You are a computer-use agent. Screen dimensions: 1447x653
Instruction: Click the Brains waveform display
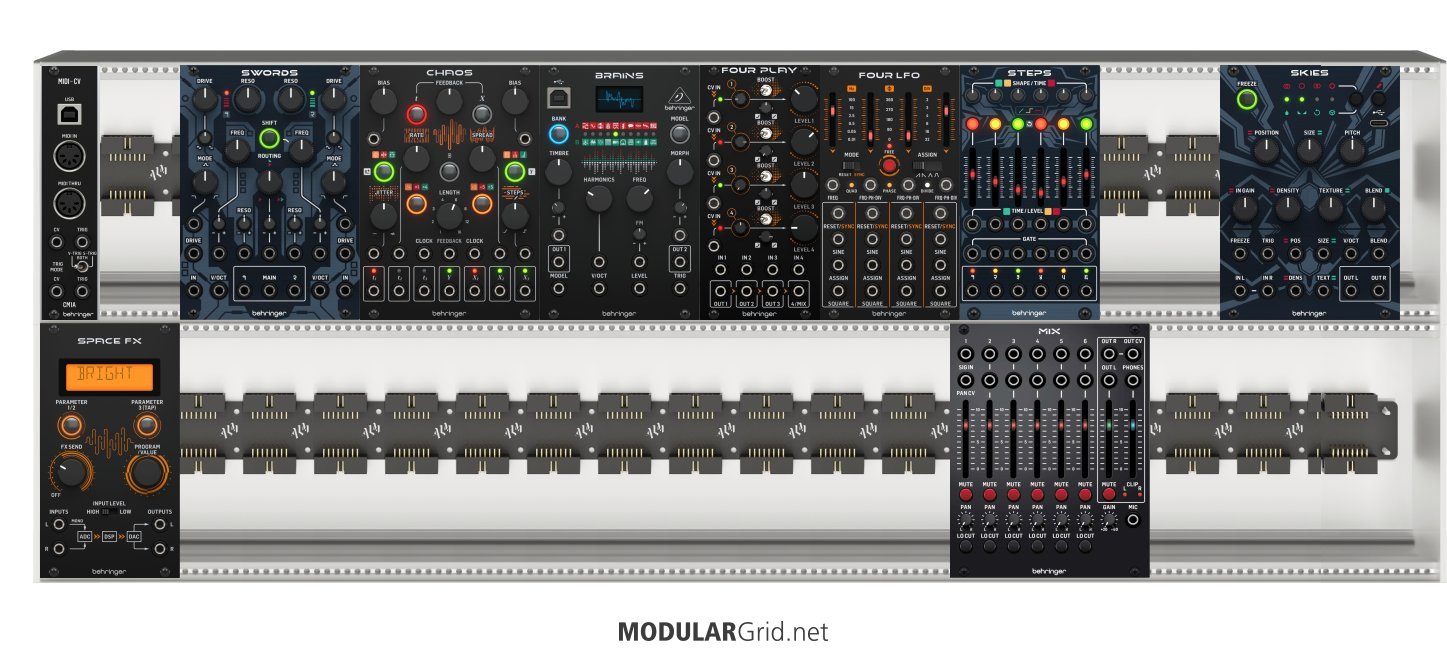(620, 99)
